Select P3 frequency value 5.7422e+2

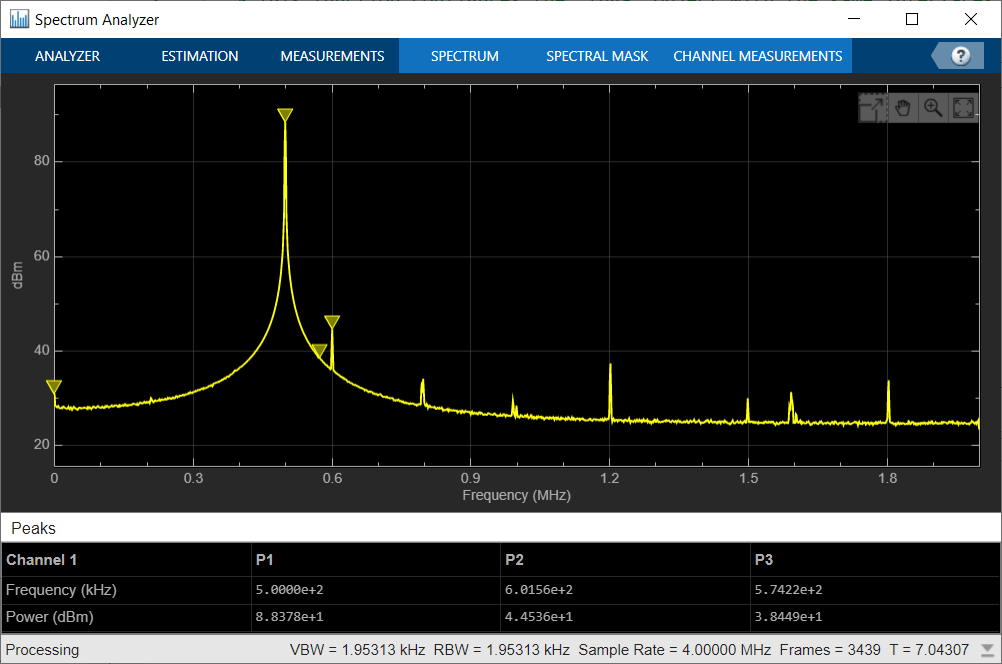pos(788,590)
